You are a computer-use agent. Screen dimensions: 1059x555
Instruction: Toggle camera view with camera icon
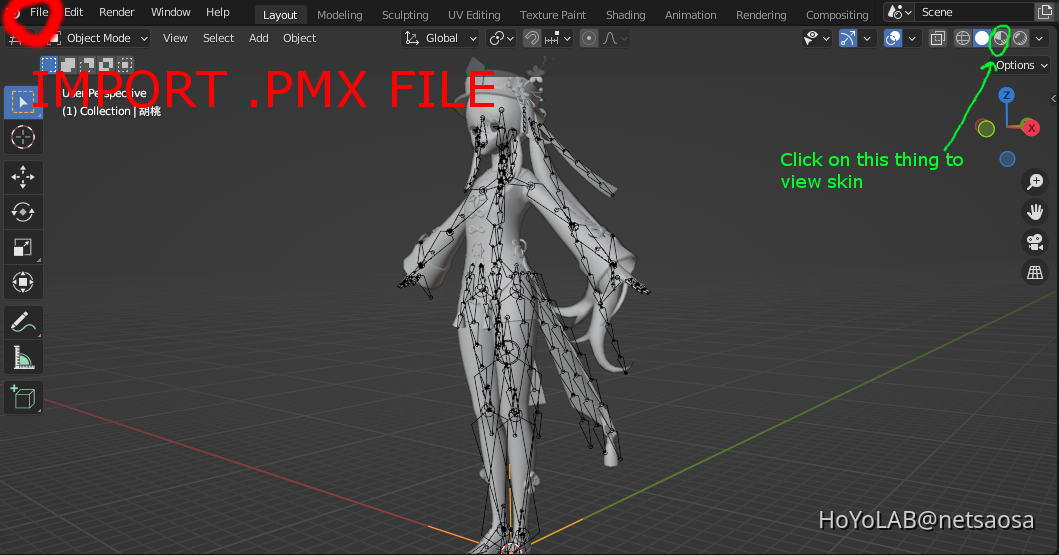pyautogui.click(x=1034, y=242)
